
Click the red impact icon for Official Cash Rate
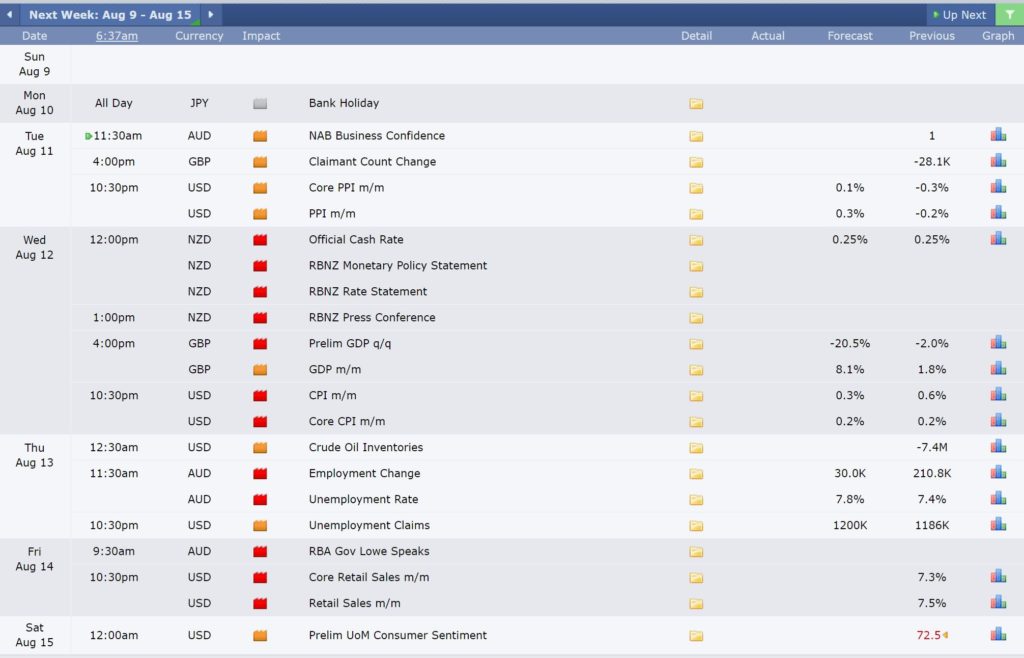coord(260,240)
